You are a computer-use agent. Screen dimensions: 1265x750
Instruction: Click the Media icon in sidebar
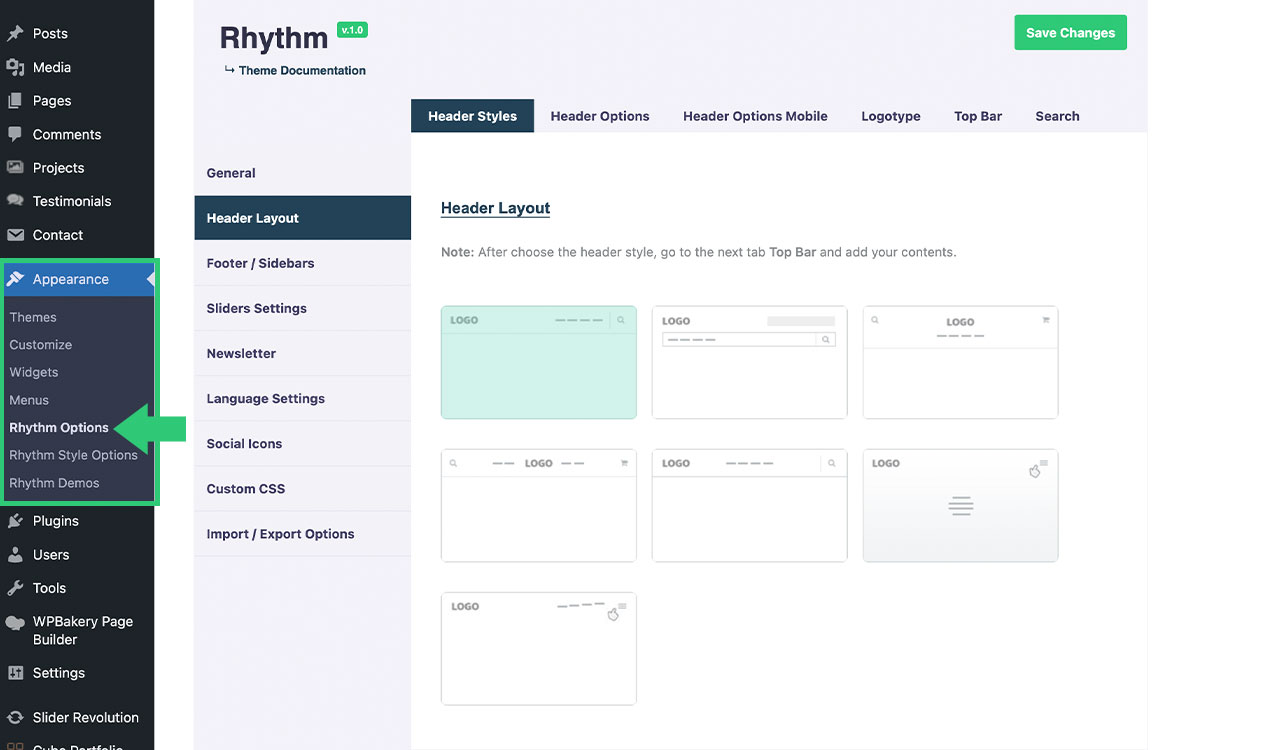click(x=15, y=67)
